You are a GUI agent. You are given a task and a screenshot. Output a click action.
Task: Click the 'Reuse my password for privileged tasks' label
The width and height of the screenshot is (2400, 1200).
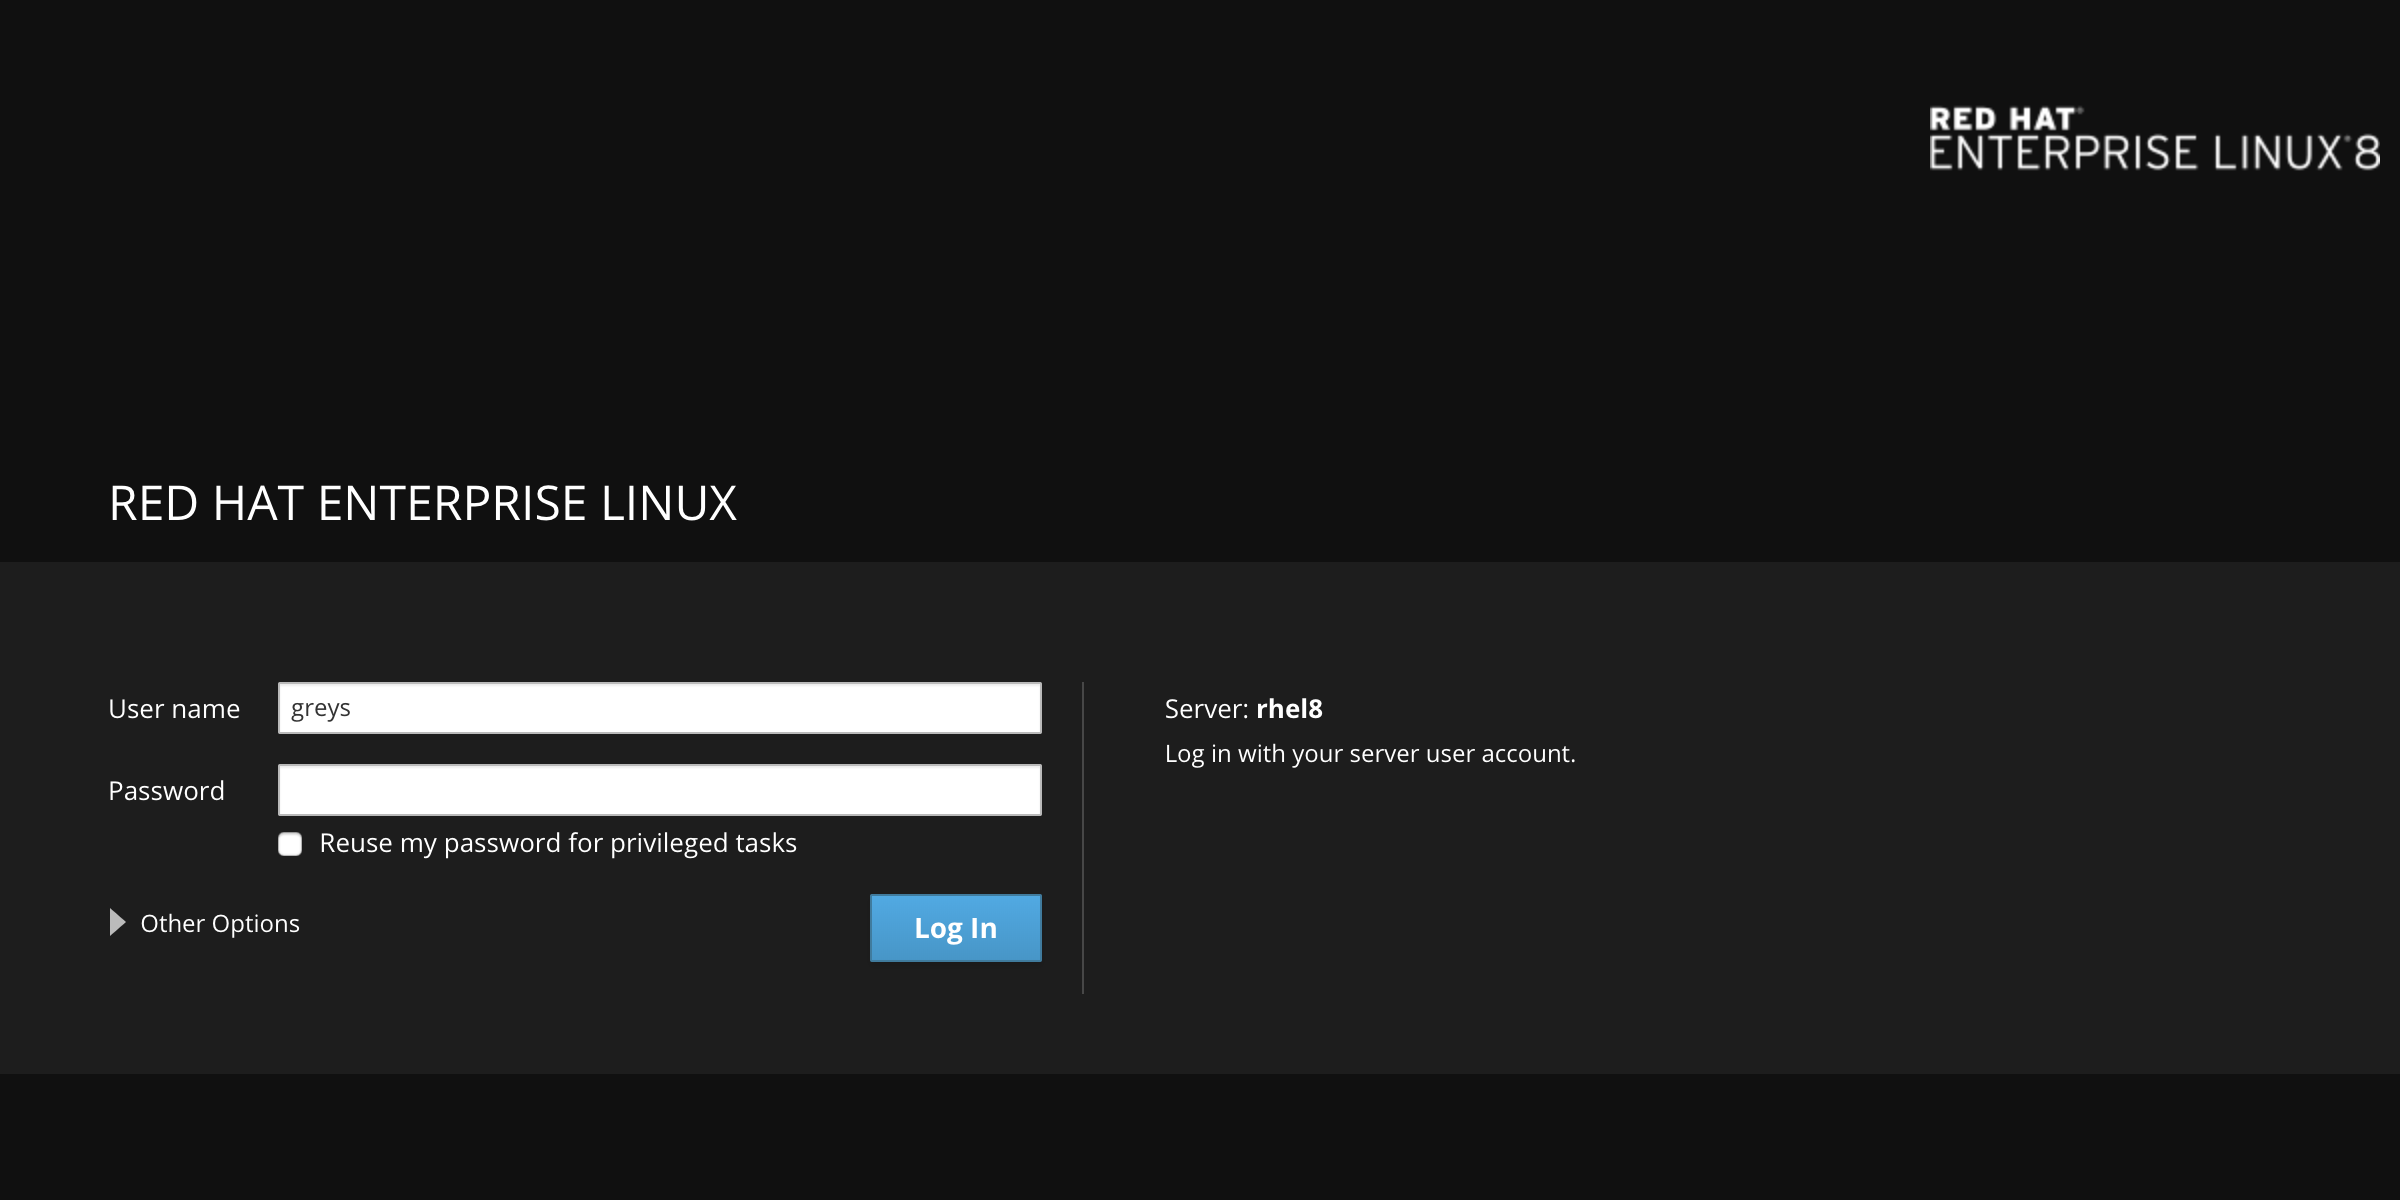point(558,844)
